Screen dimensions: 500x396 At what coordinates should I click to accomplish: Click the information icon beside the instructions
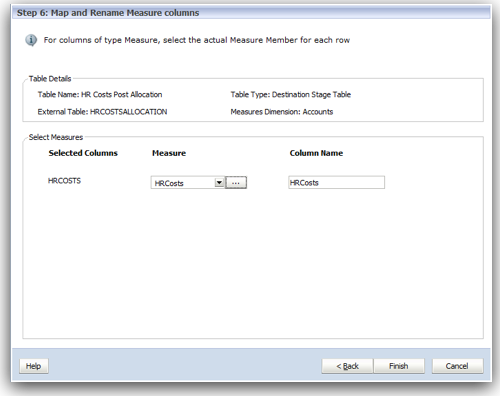tap(31, 40)
